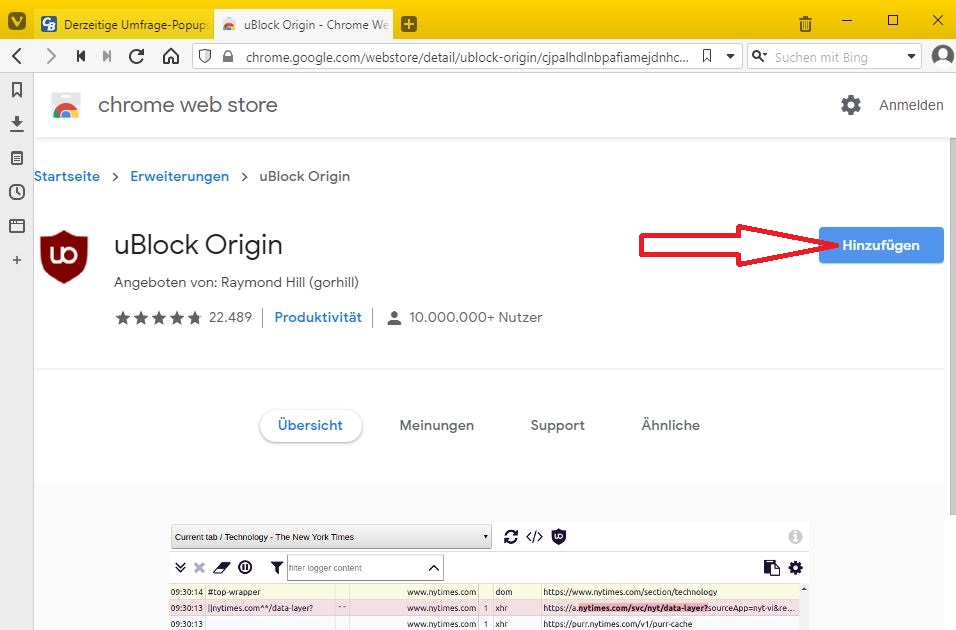Open Downloads panel in sidebar

(17, 124)
